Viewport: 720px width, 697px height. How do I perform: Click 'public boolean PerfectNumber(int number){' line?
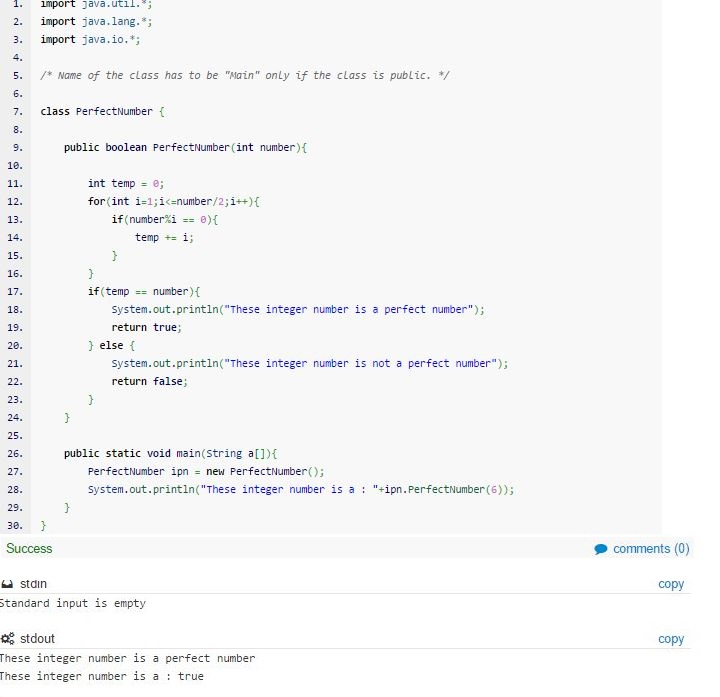[186, 147]
